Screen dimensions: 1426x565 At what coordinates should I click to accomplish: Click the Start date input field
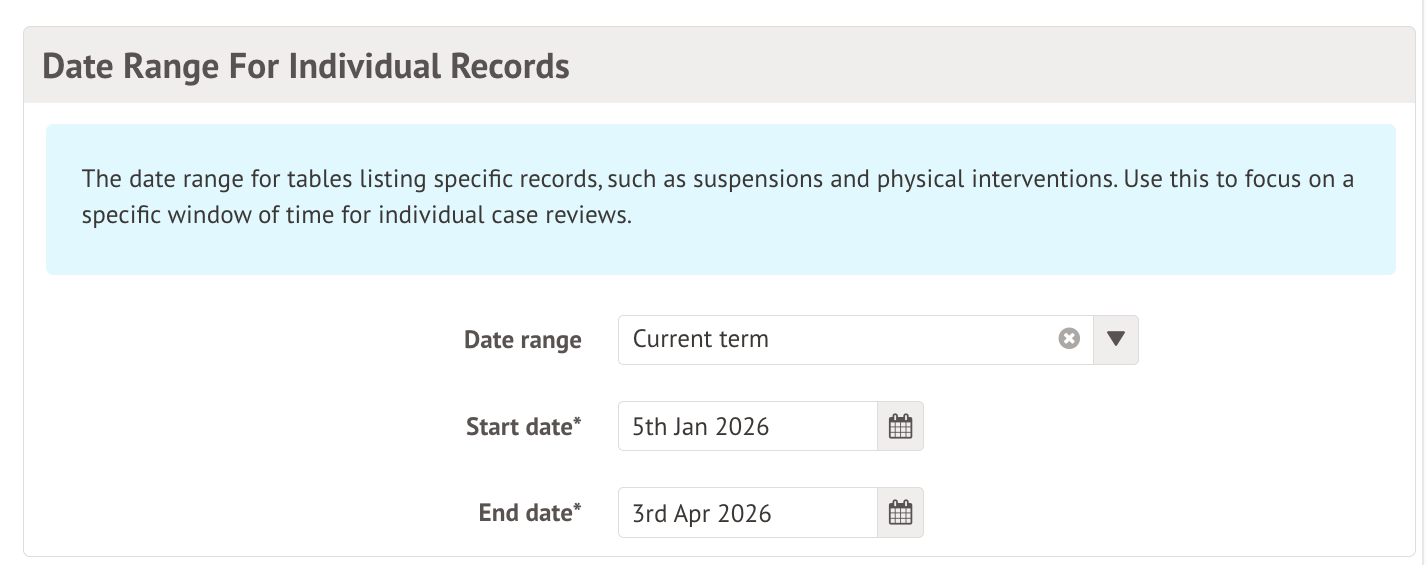coord(747,427)
